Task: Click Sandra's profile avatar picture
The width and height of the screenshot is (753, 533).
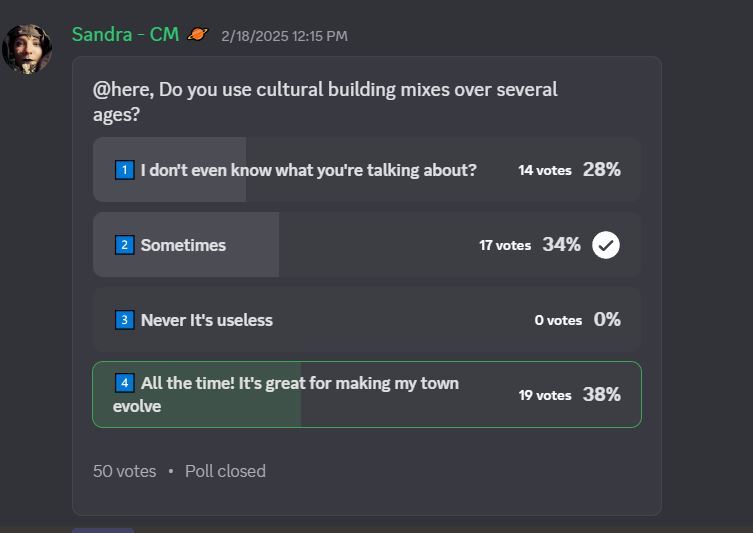Action: click(27, 49)
